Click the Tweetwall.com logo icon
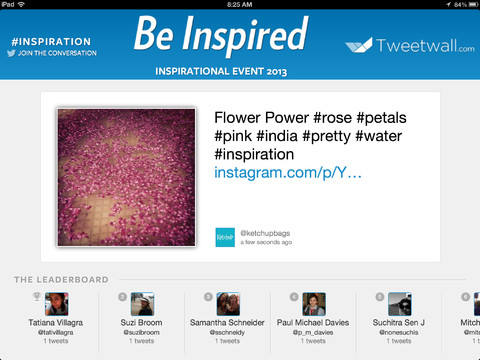Image resolution: width=480 pixels, height=360 pixels. coord(359,45)
